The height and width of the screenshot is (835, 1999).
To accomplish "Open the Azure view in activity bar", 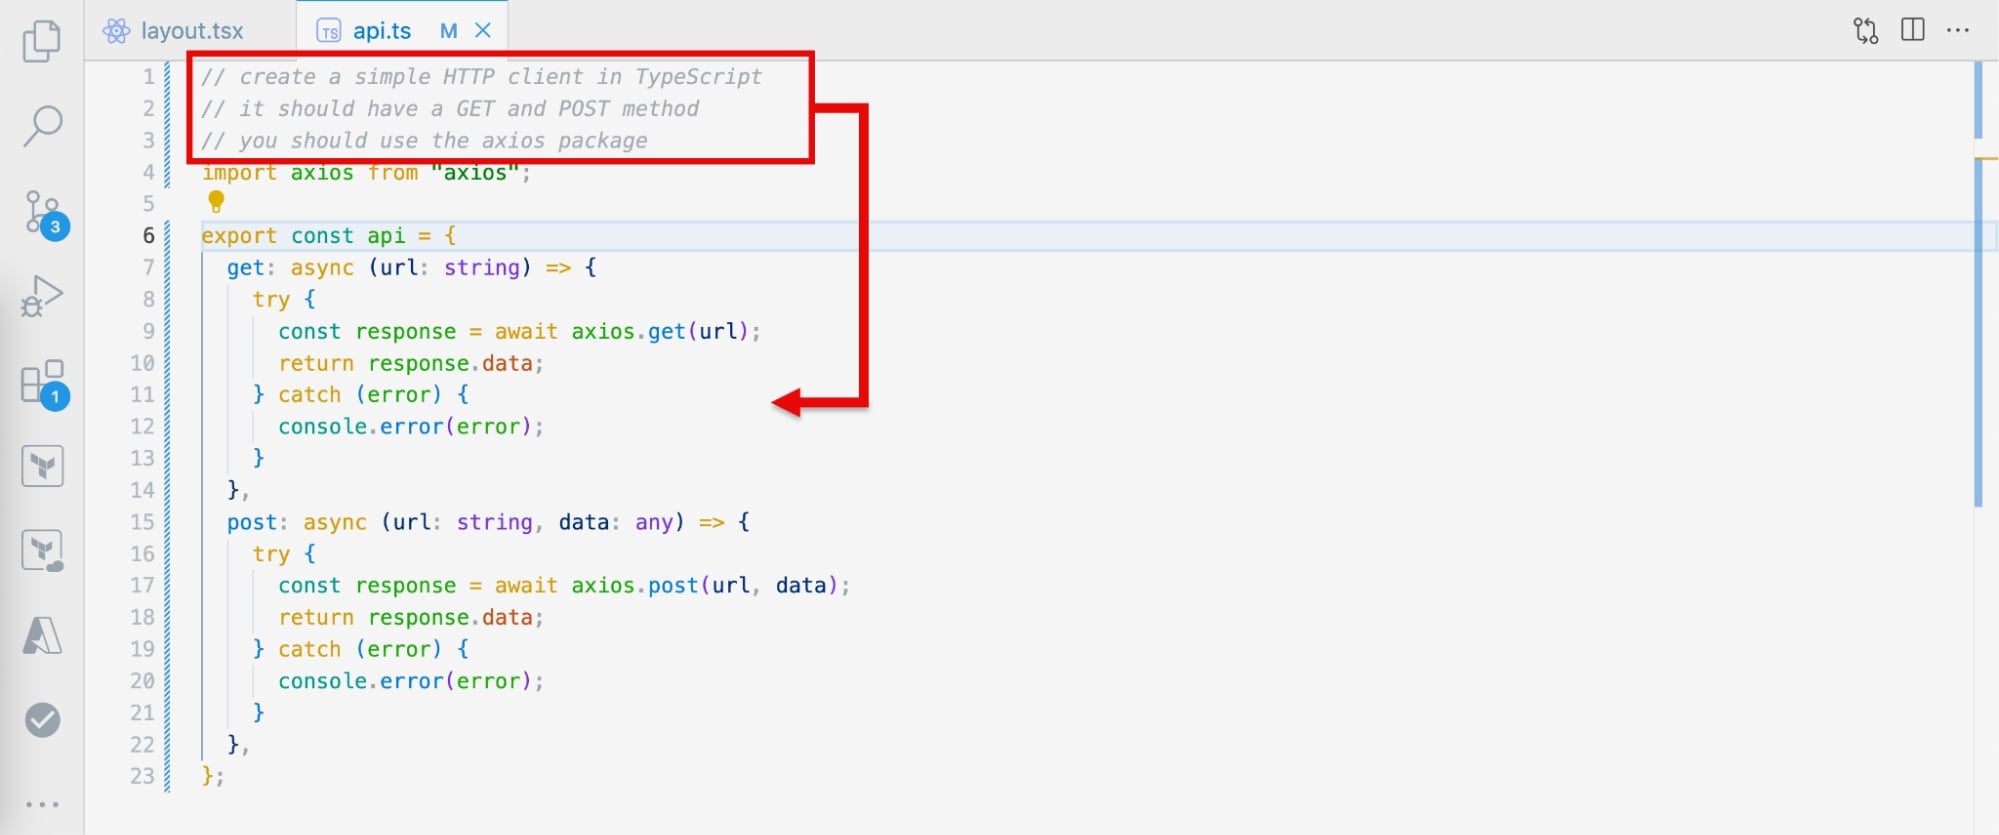I will (42, 635).
